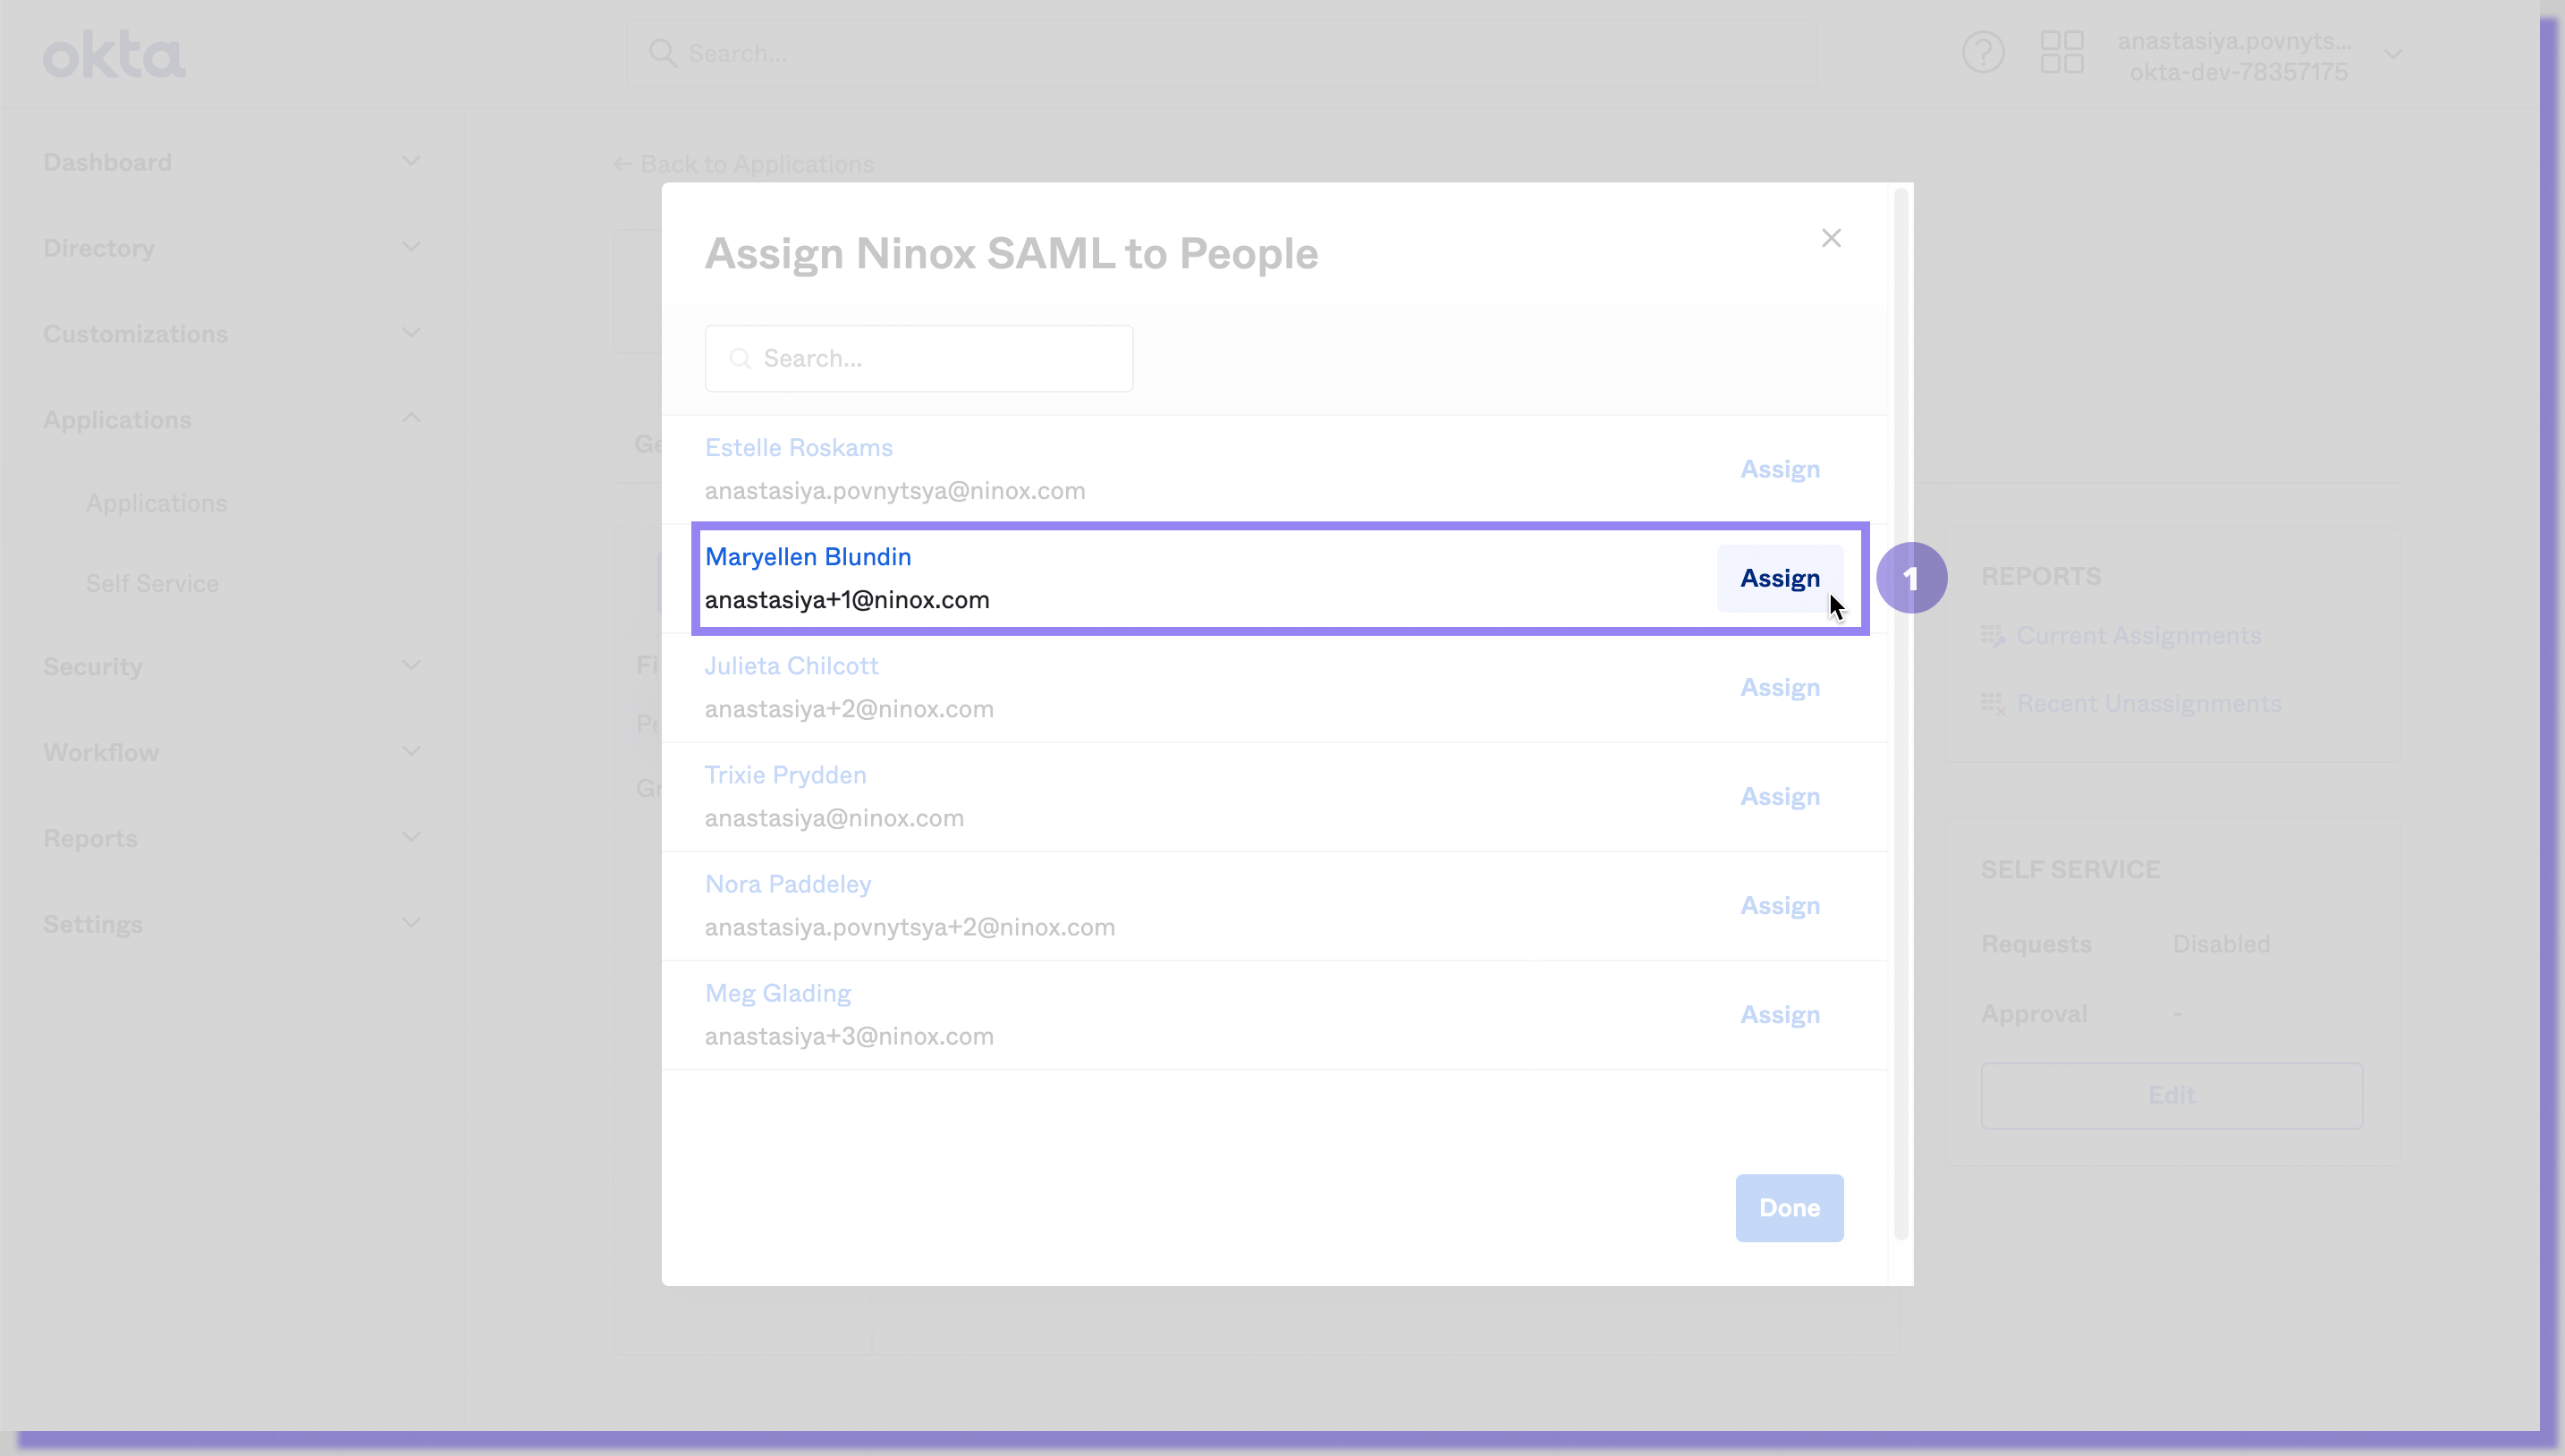Click the Recent Unassignments report icon

pos(1992,704)
